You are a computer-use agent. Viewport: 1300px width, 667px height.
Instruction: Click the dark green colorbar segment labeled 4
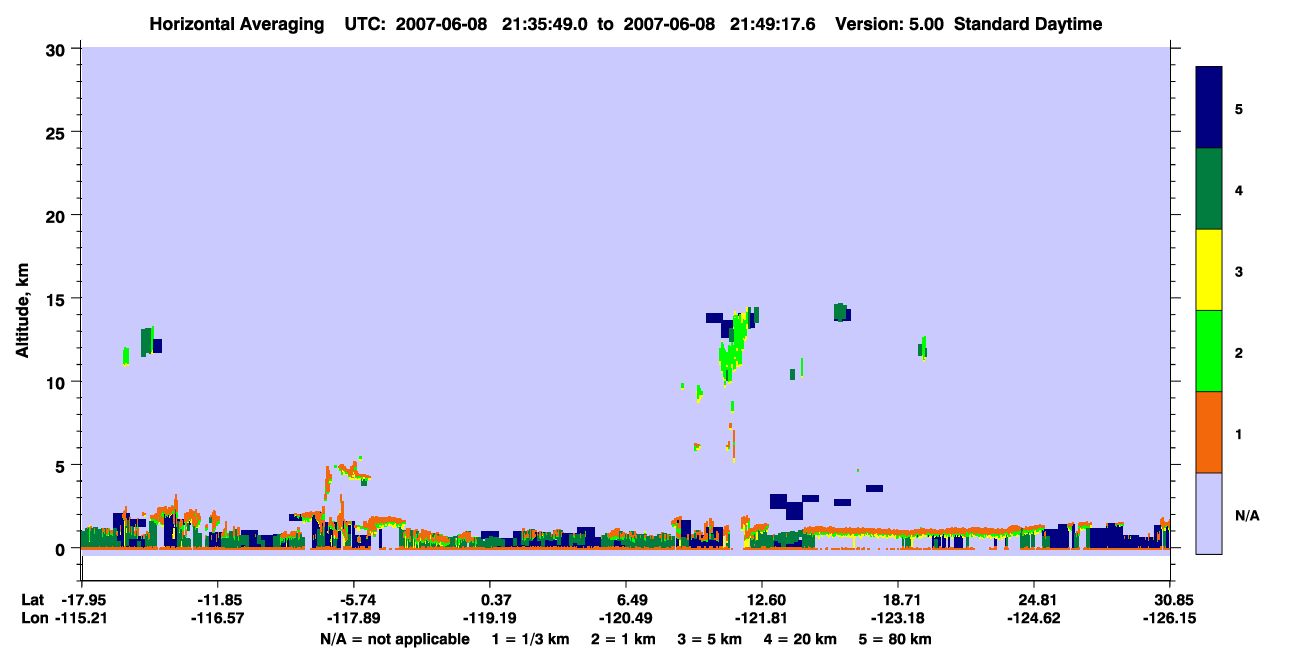tap(1209, 189)
